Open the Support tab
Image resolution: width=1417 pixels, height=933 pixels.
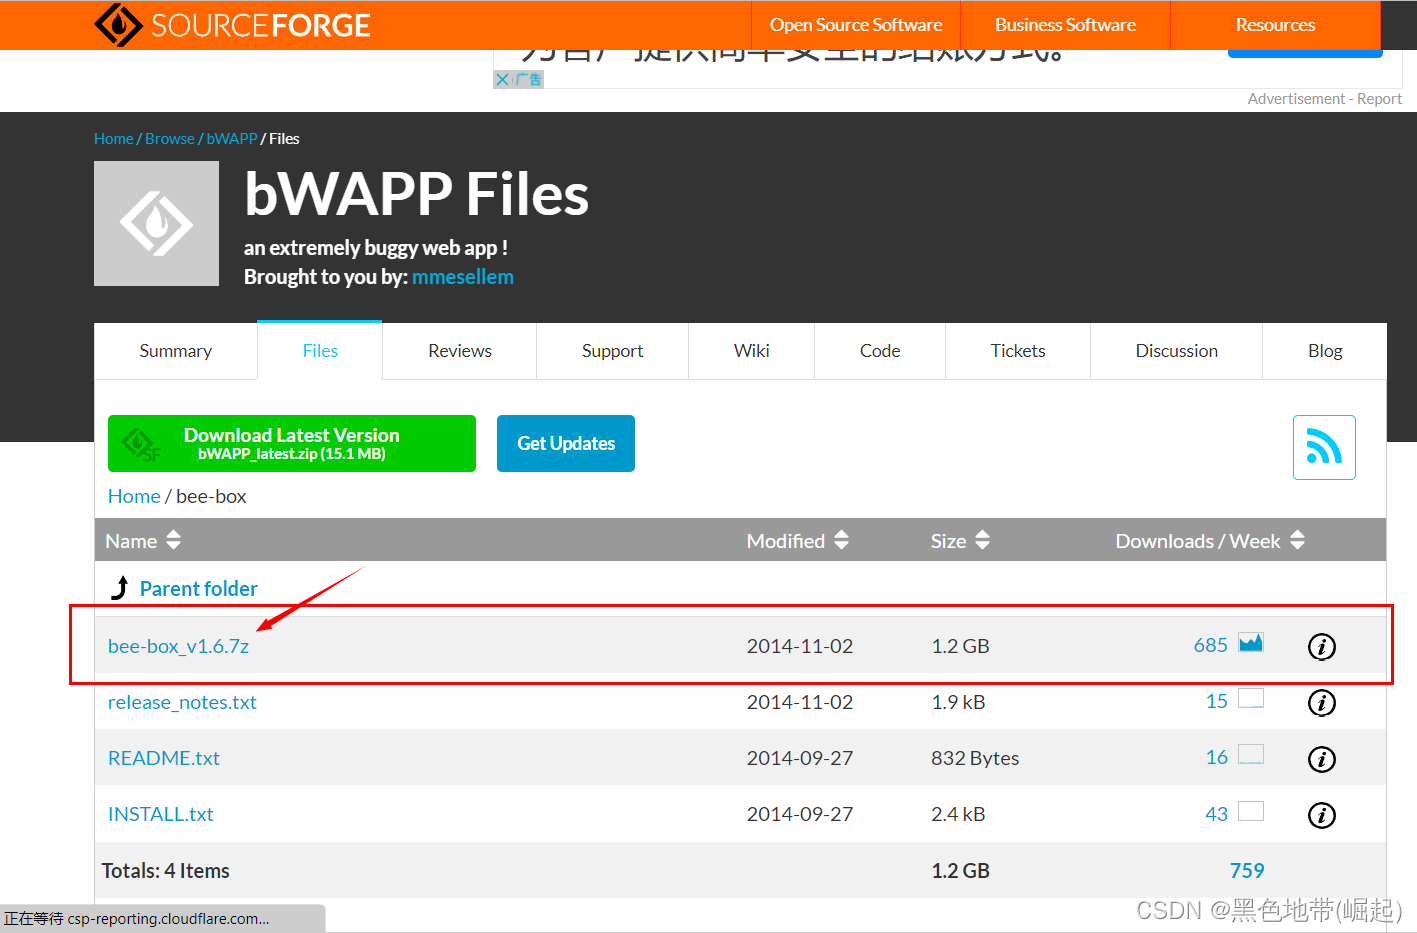tap(612, 351)
